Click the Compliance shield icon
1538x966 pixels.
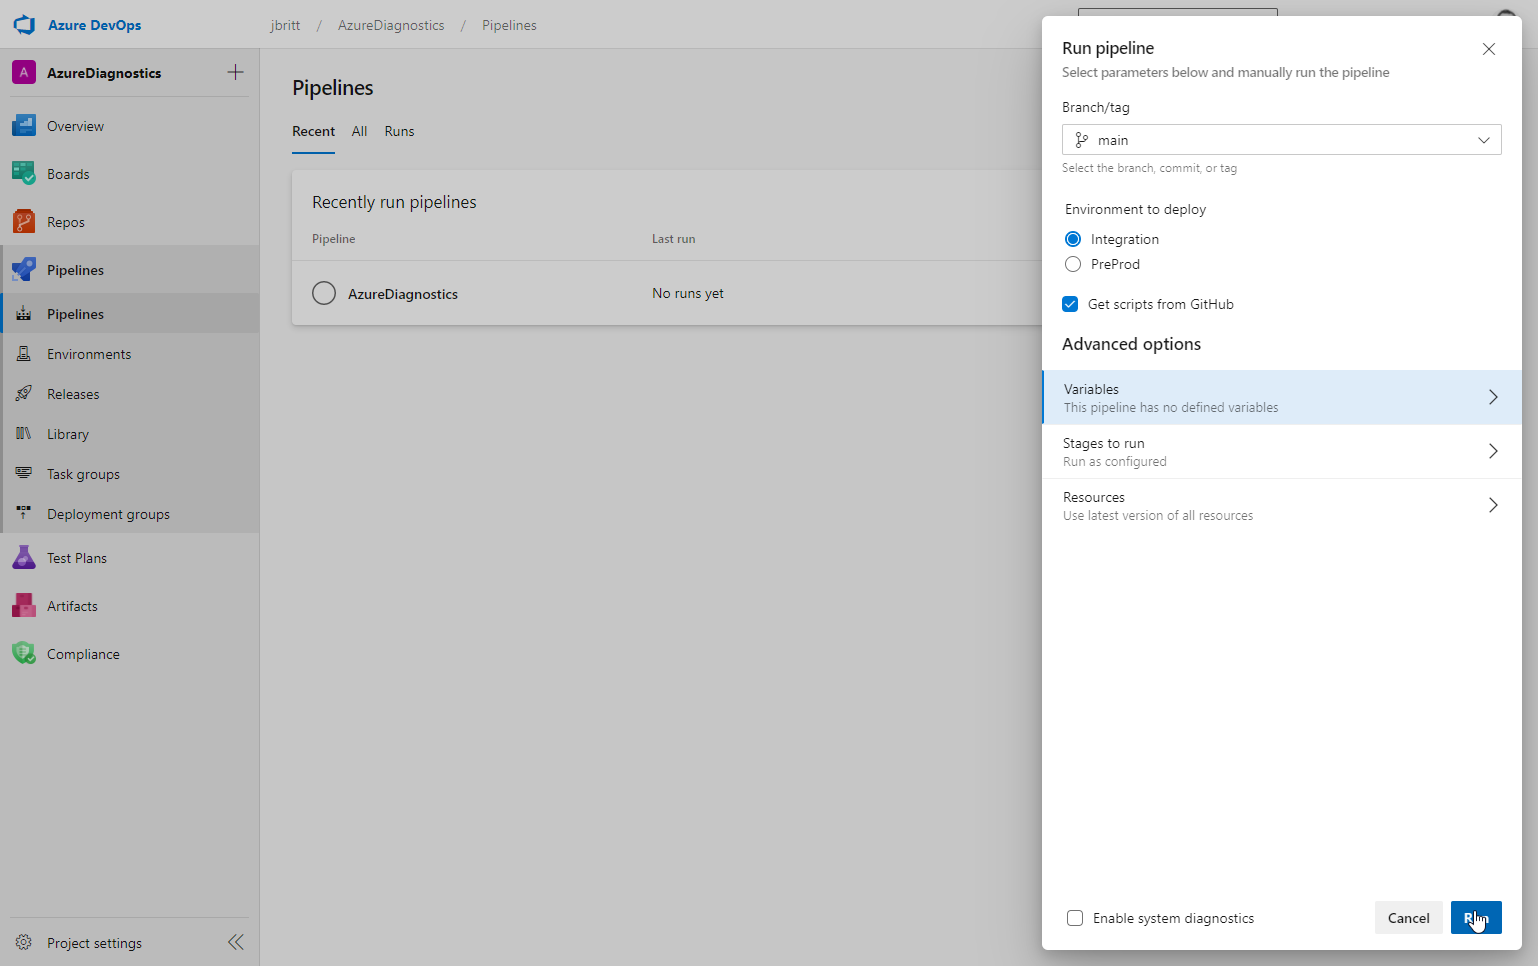24,654
